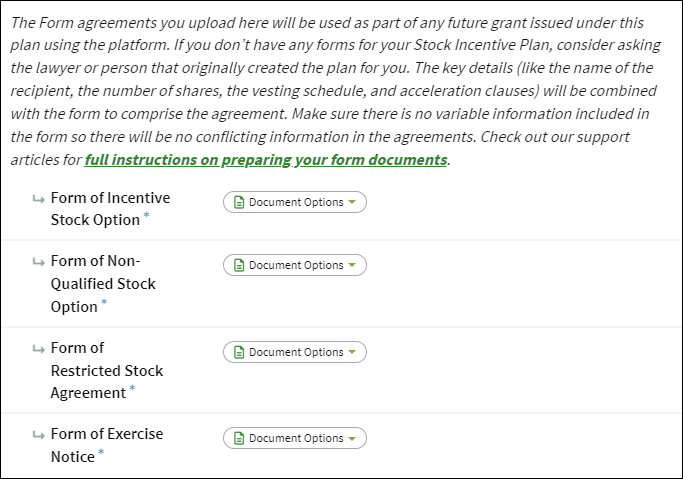Click sub-item arrow beside Form of Non-Qualified Stock Option
This screenshot has height=479, width=683.
point(39,262)
